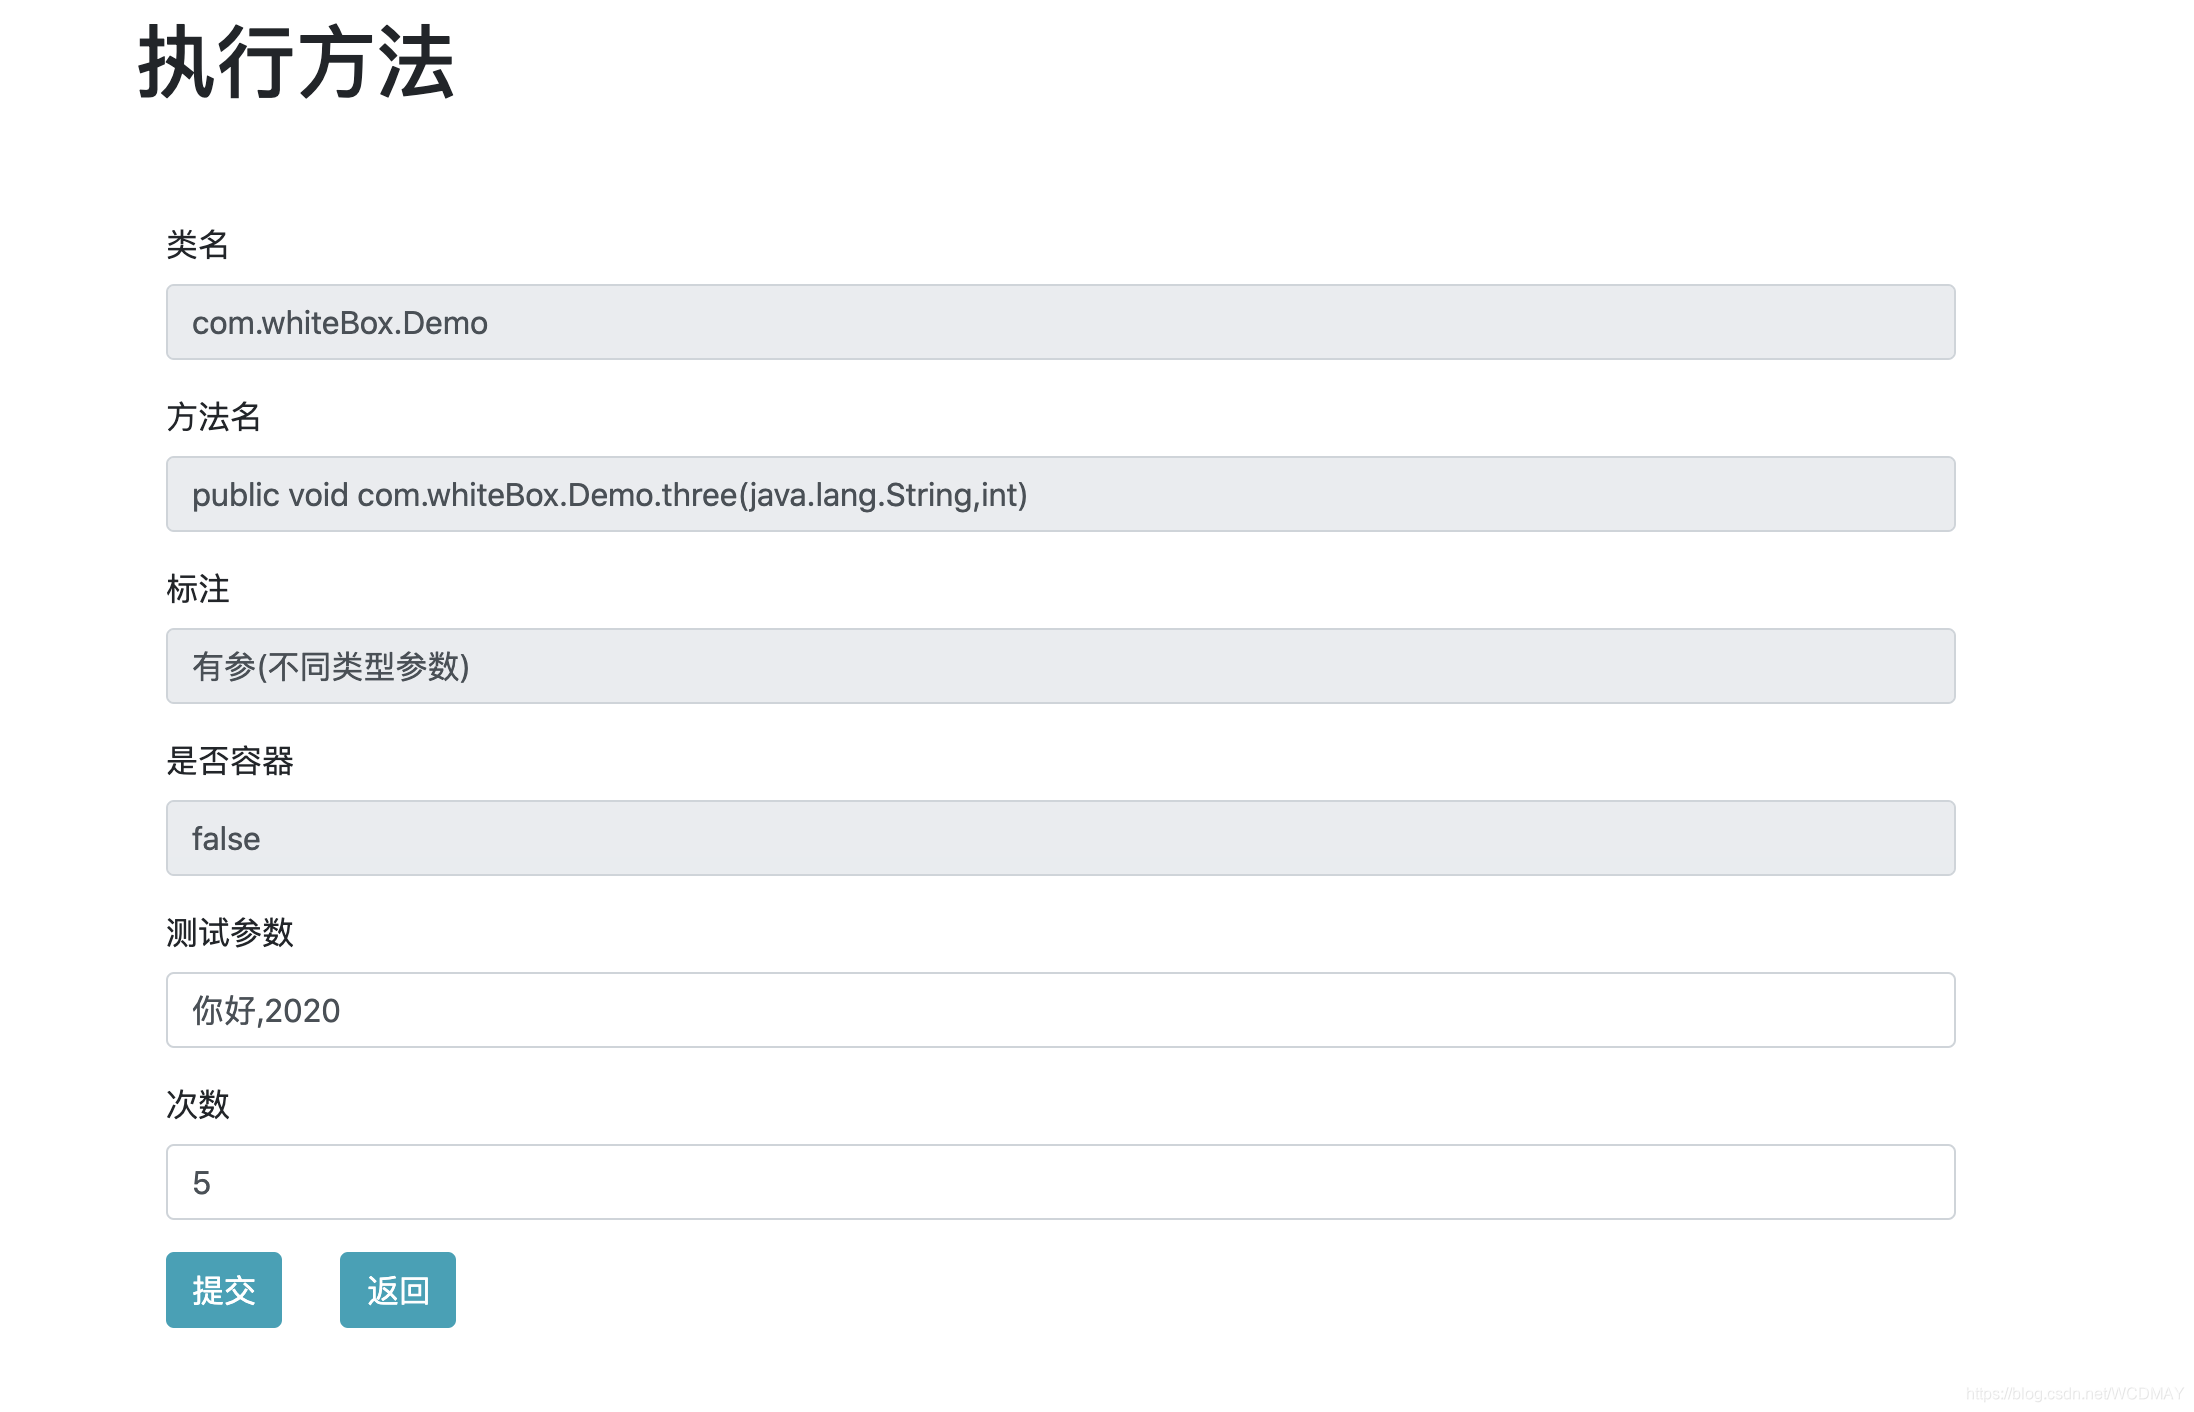
Task: Click the 提交 submit button
Action: tap(223, 1289)
